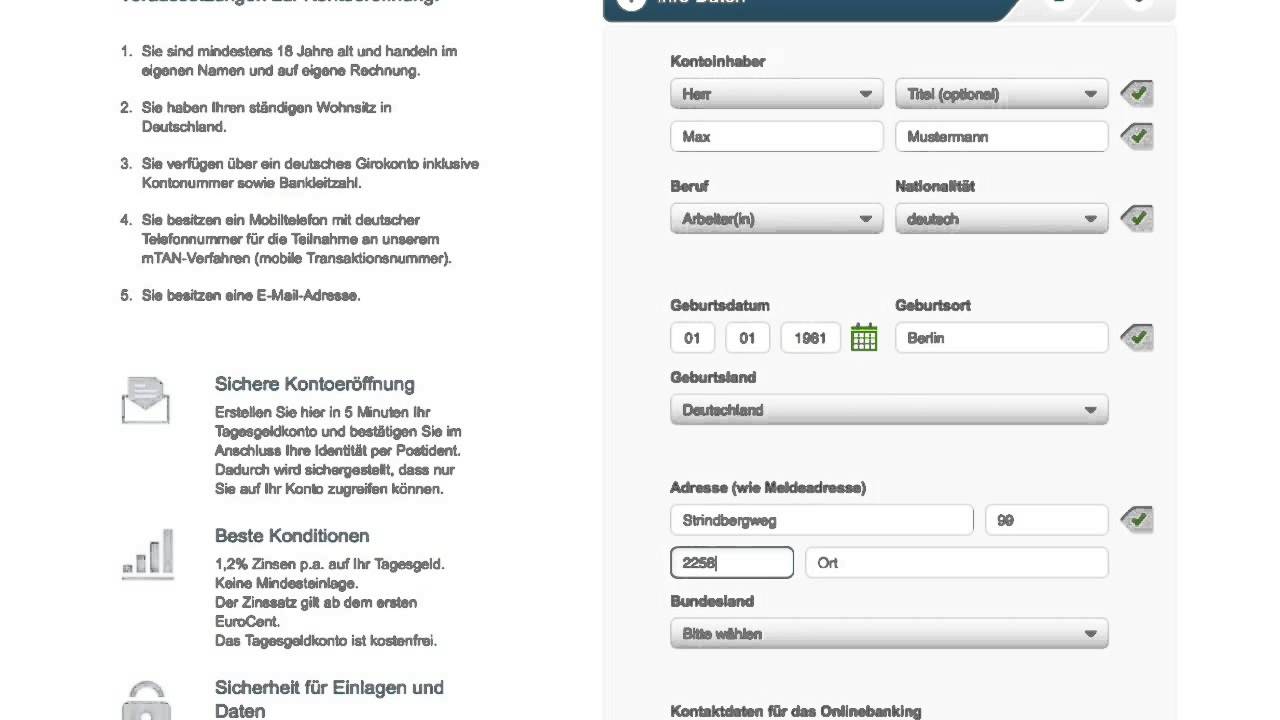Image resolution: width=1280 pixels, height=720 pixels.
Task: Focus the first name field containing Max
Action: [x=776, y=136]
